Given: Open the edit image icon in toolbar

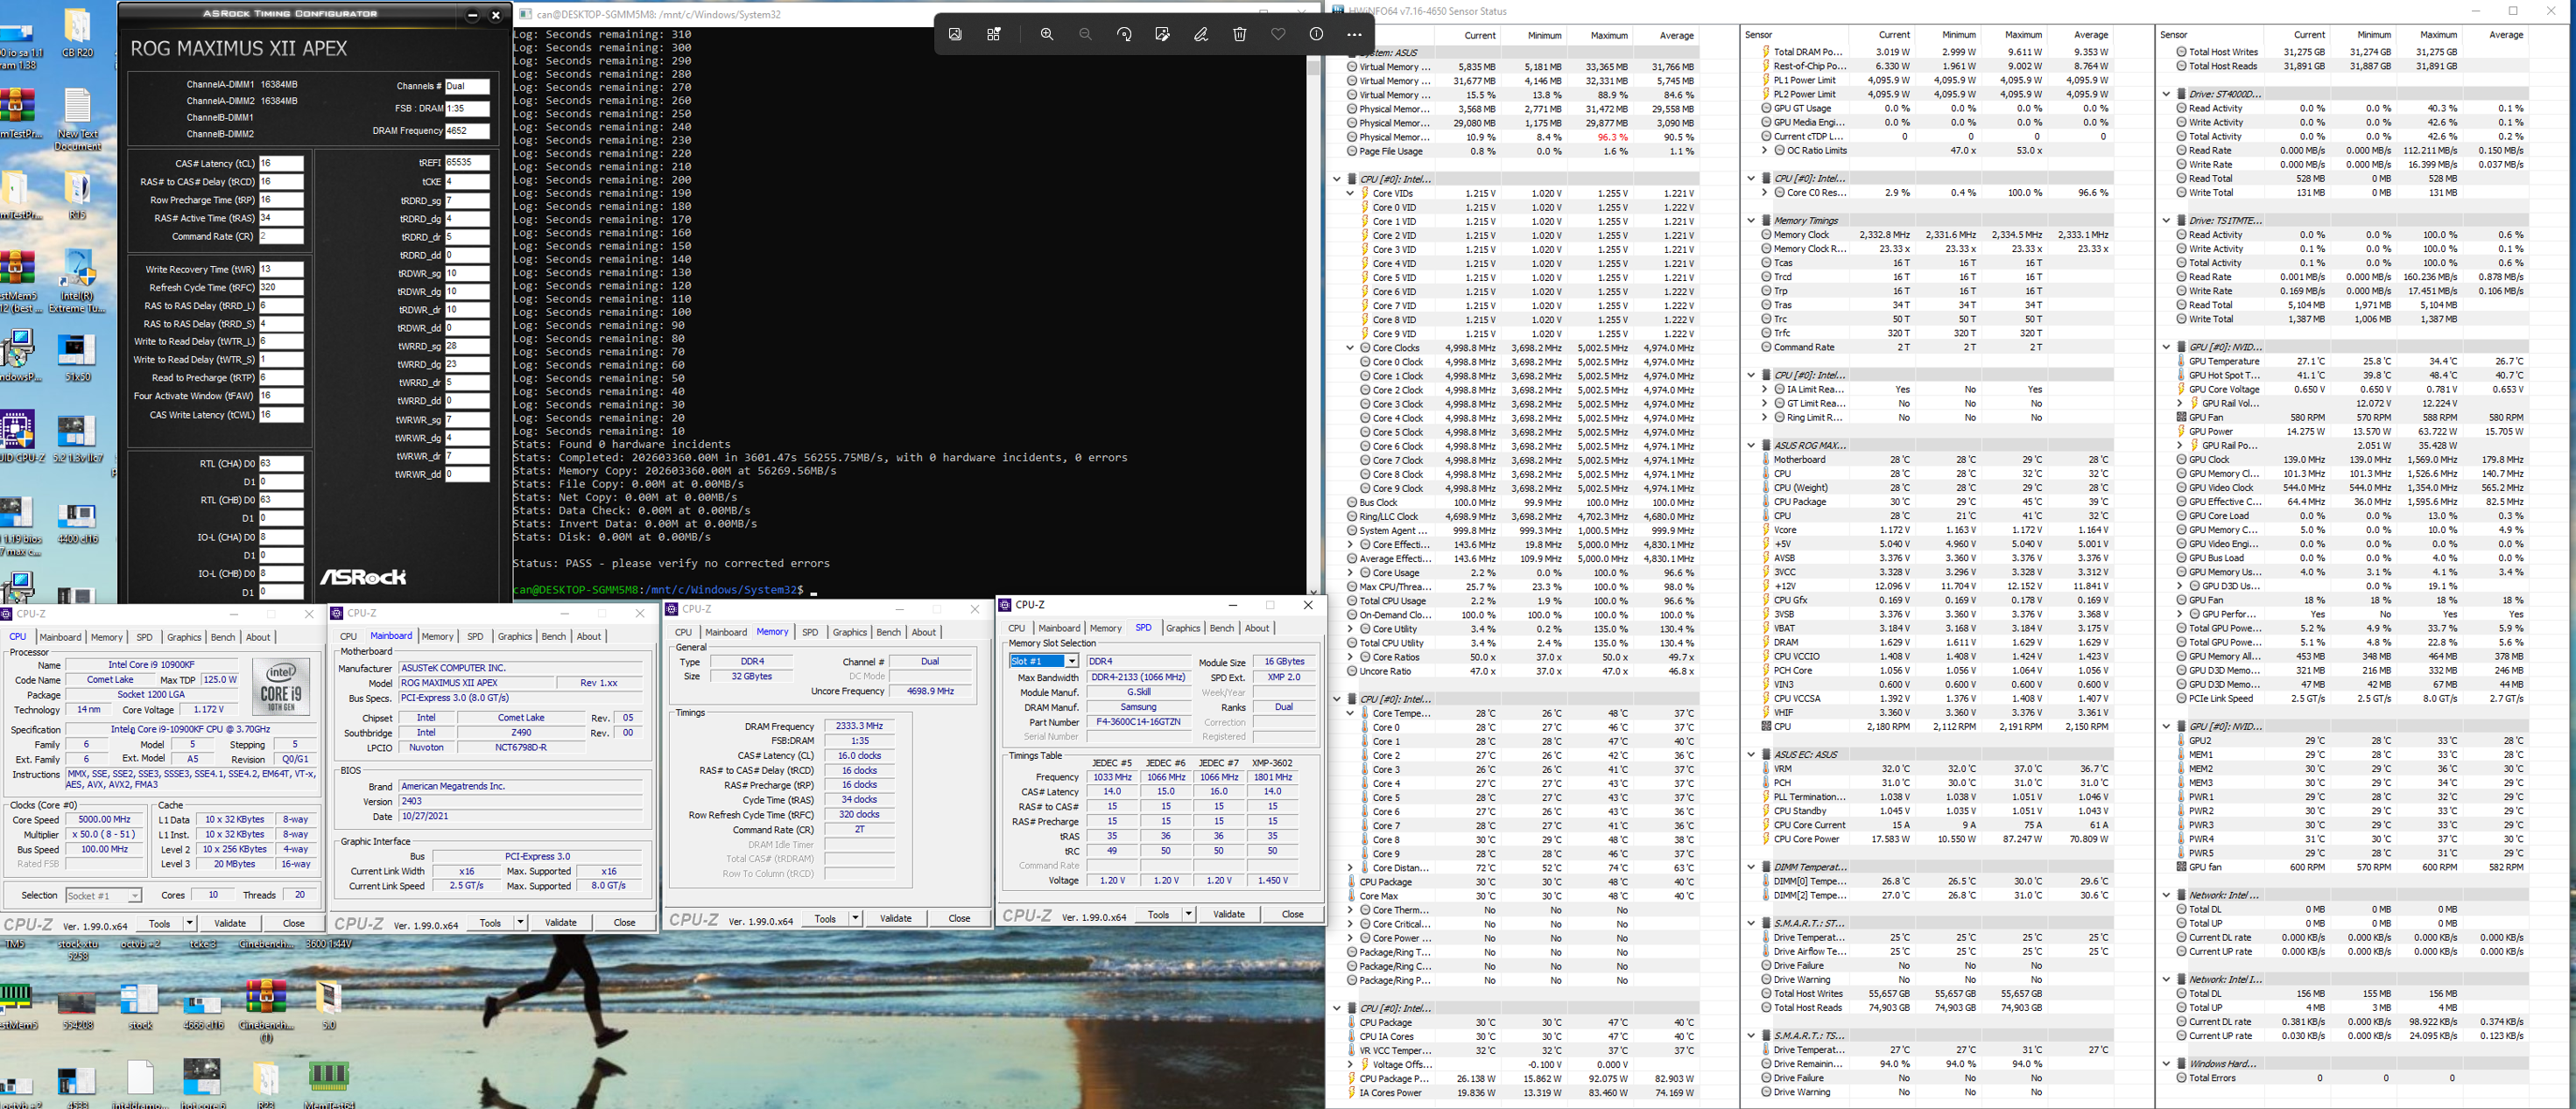Looking at the screenshot, I should pyautogui.click(x=1162, y=34).
